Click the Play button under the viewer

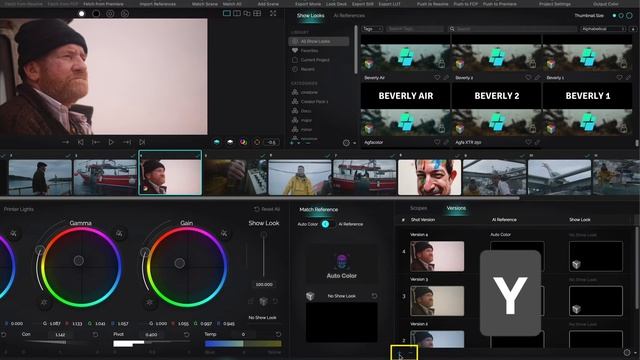pos(111,142)
